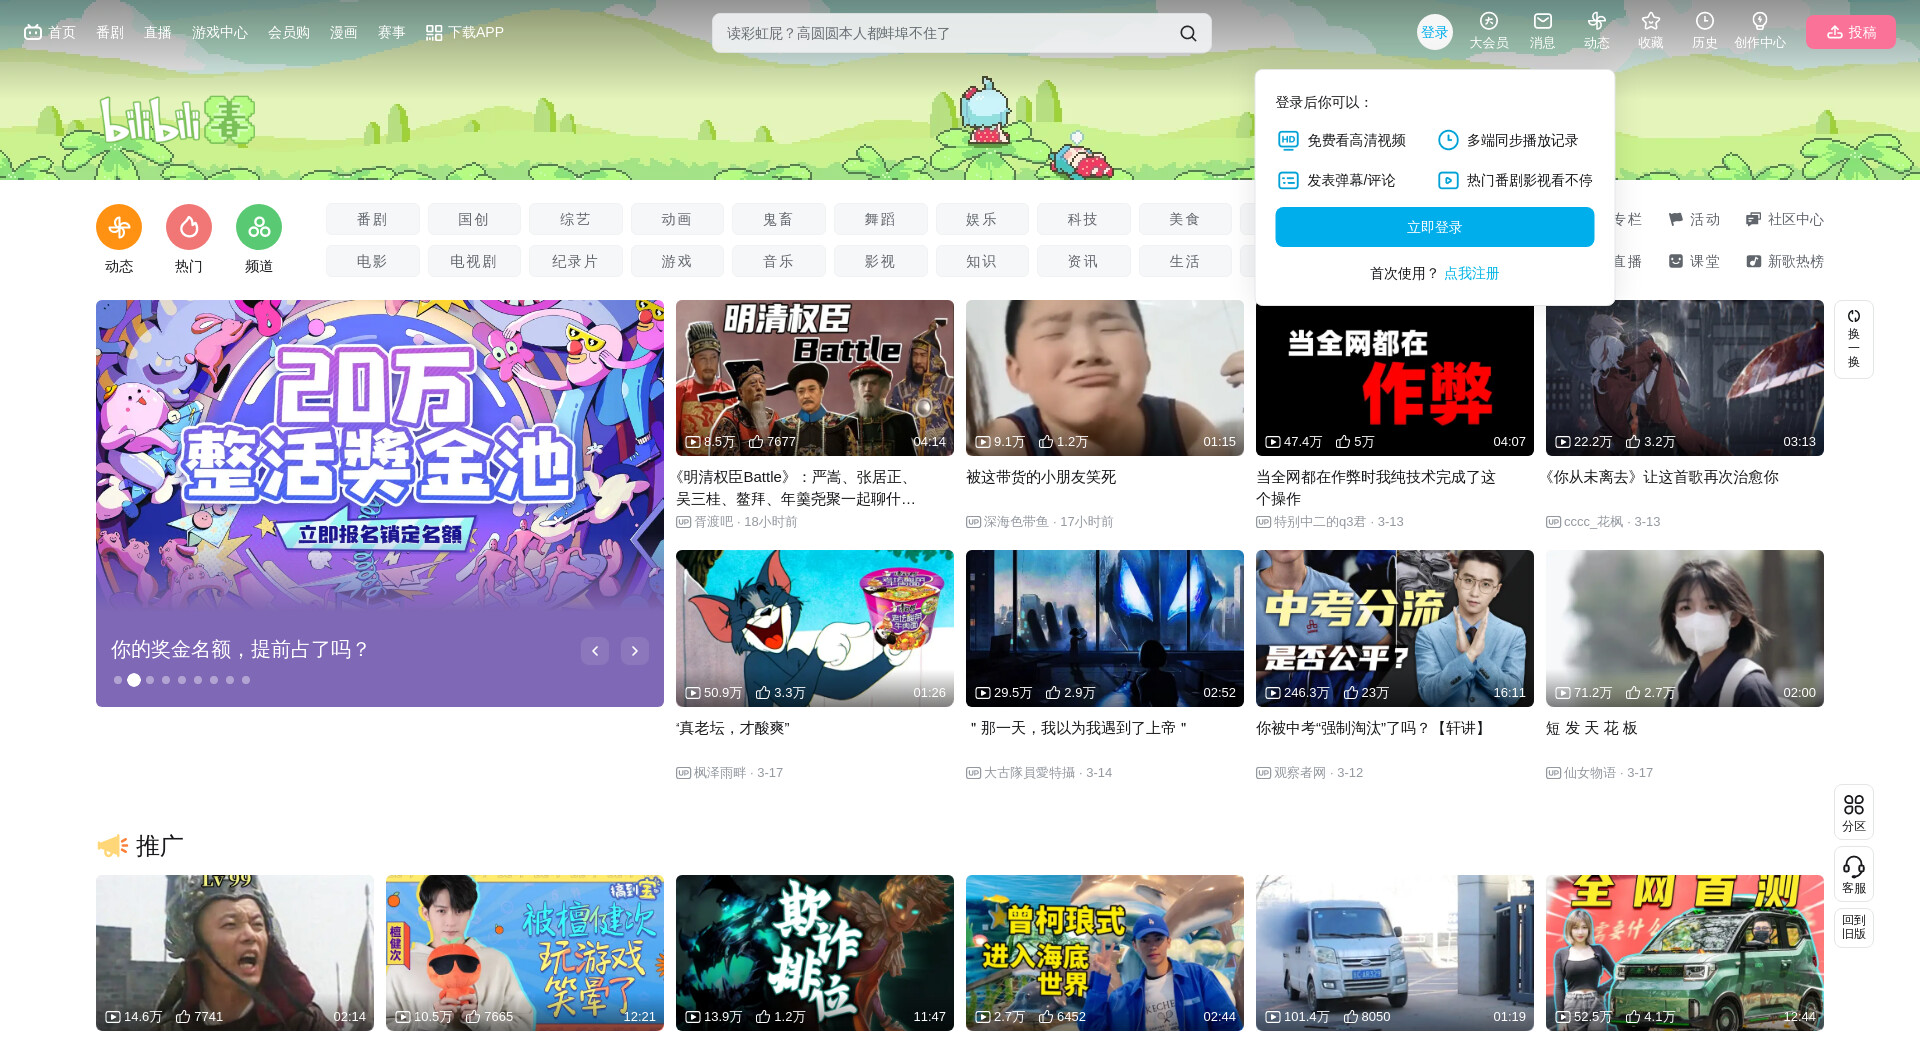Click the 课堂 icon
Image resolution: width=1920 pixels, height=1040 pixels.
[x=1676, y=261]
